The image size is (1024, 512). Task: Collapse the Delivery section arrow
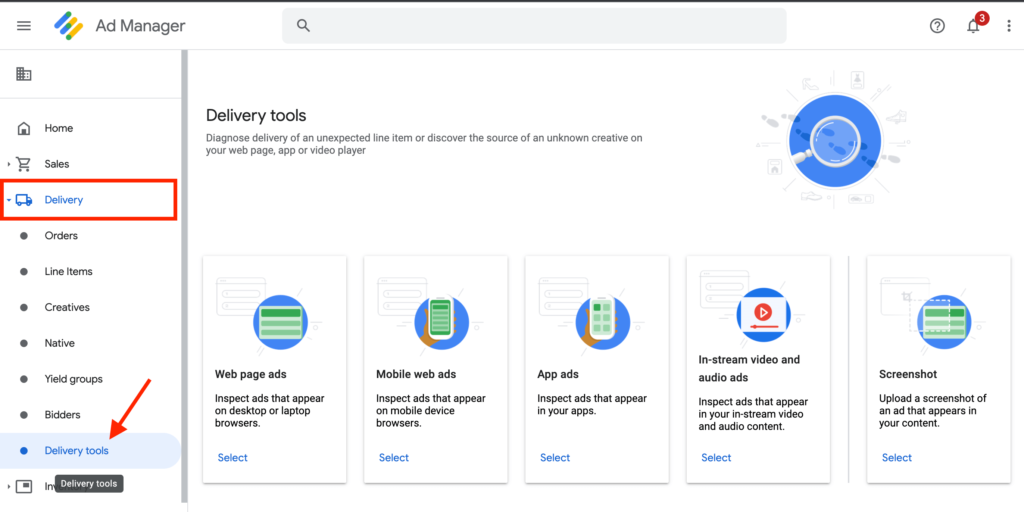coord(8,200)
